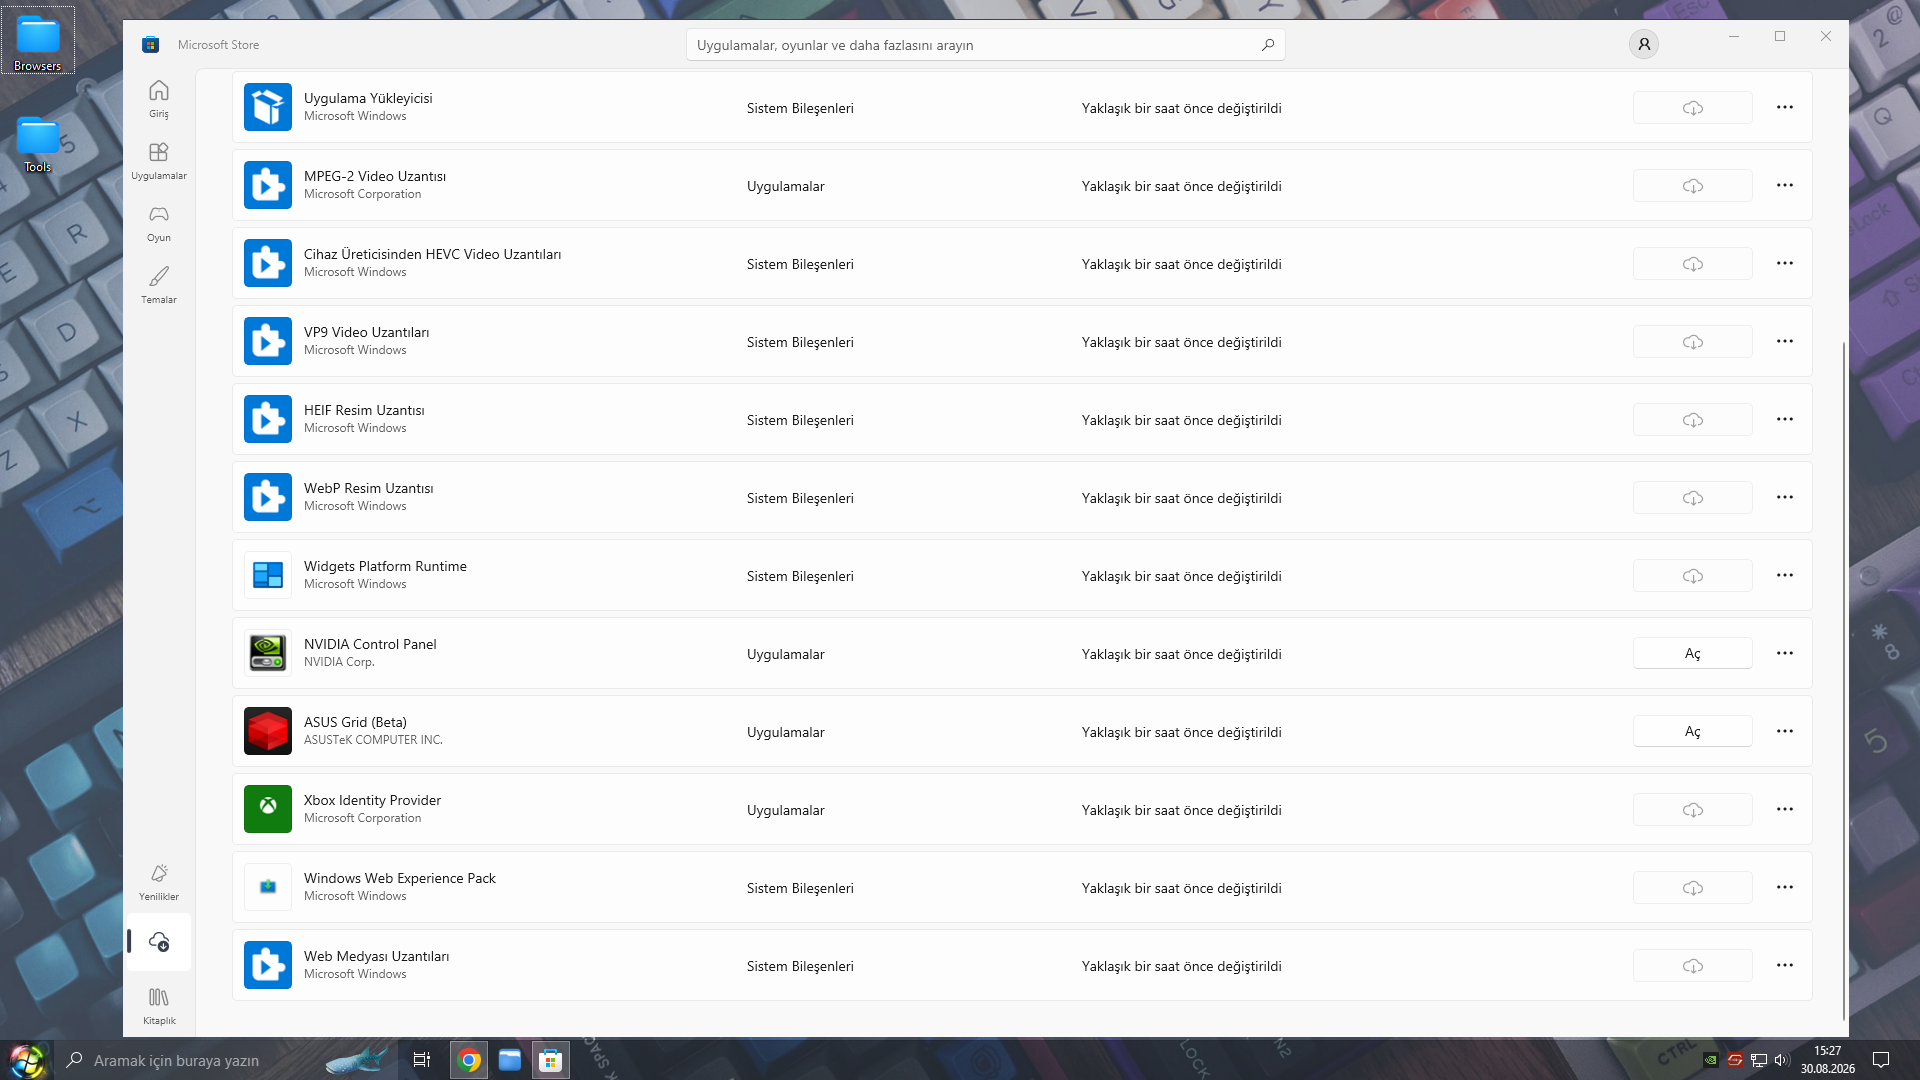Open more options for HEVC Video Uzantıları
The width and height of the screenshot is (1920, 1080).
pyautogui.click(x=1785, y=263)
